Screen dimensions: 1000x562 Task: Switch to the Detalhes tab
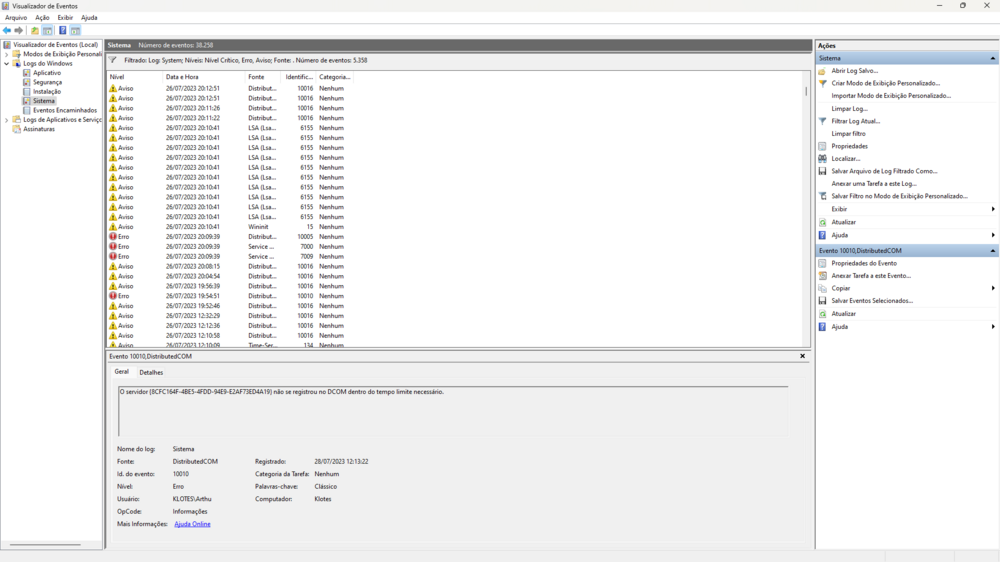[151, 372]
